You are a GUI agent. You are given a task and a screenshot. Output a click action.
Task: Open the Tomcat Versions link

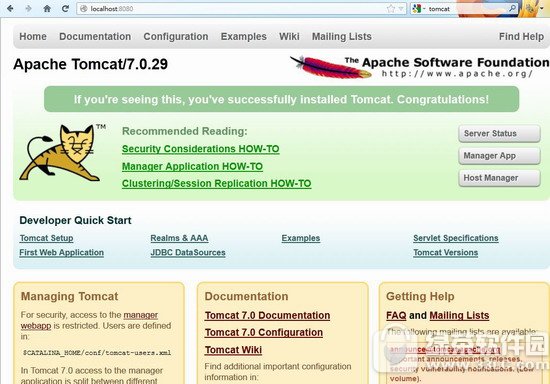coord(445,252)
